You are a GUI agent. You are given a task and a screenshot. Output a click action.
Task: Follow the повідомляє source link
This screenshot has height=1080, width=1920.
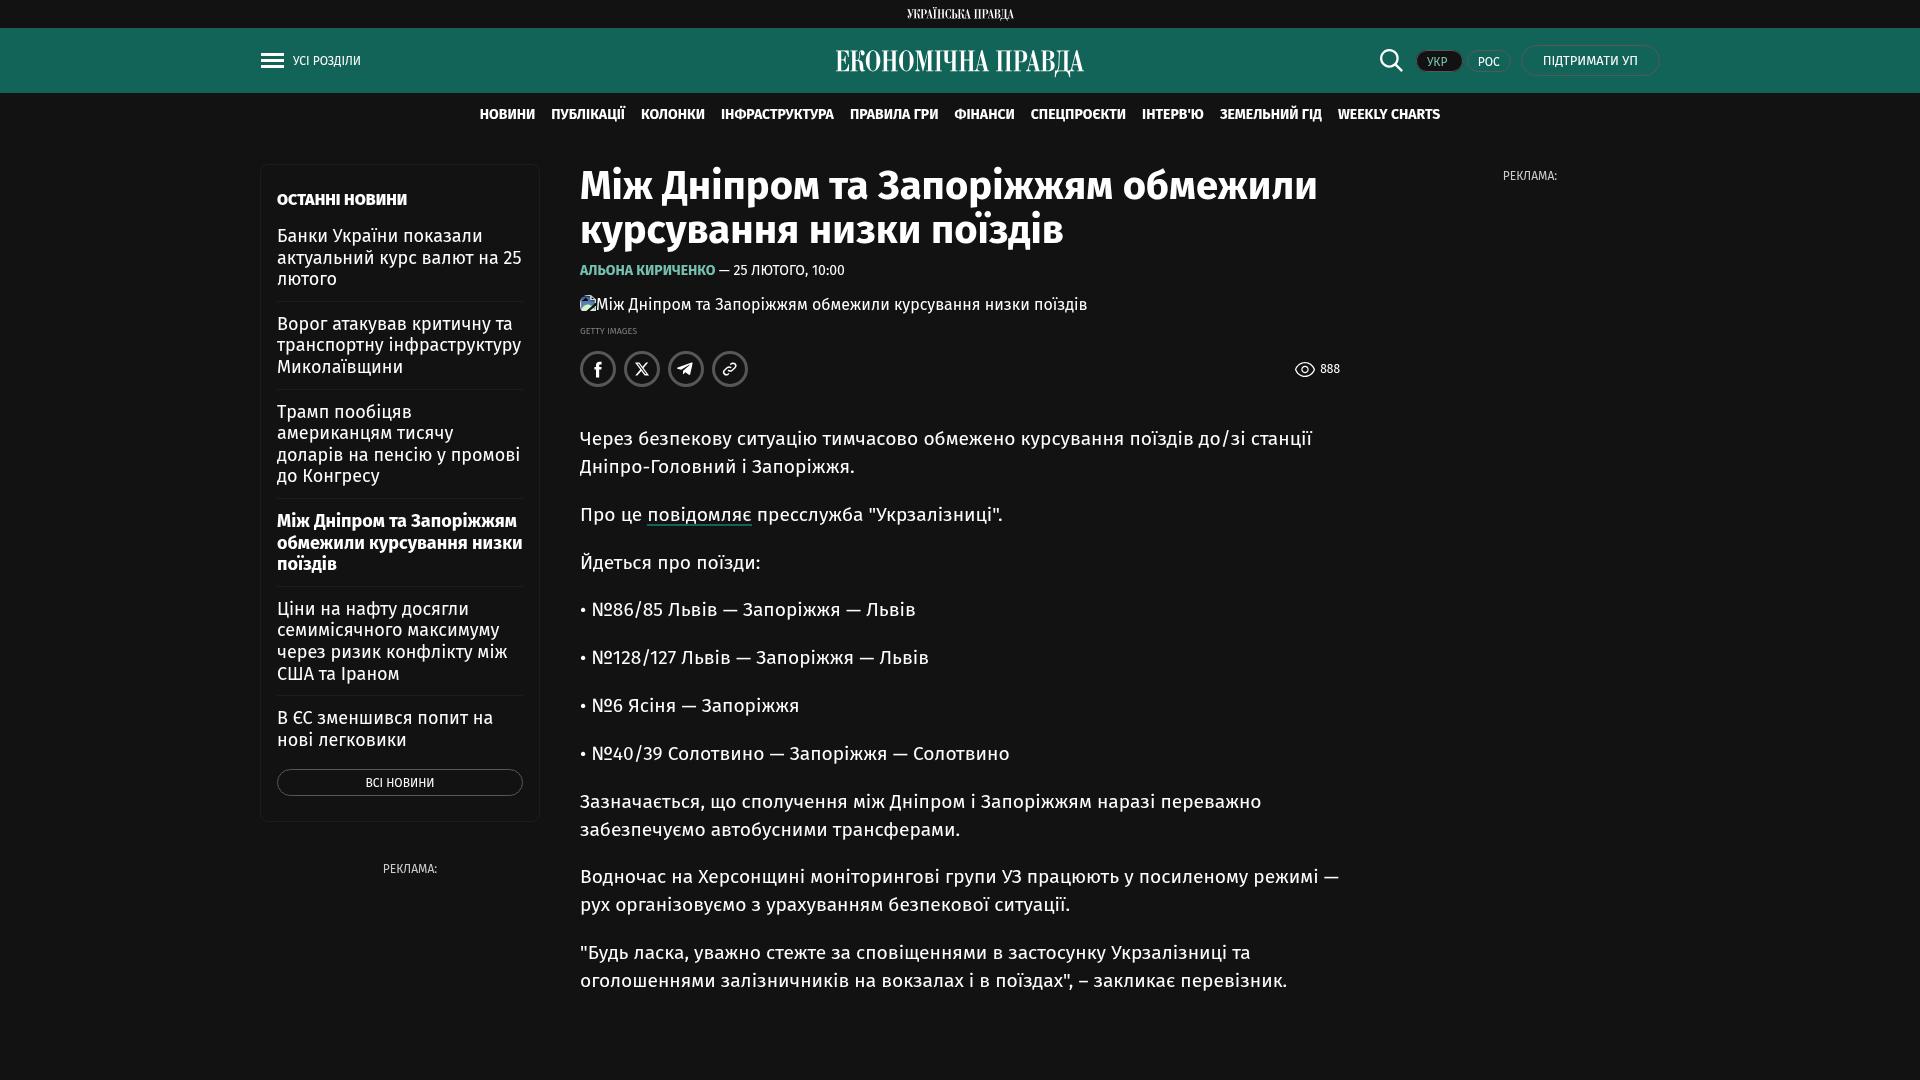[x=699, y=515]
